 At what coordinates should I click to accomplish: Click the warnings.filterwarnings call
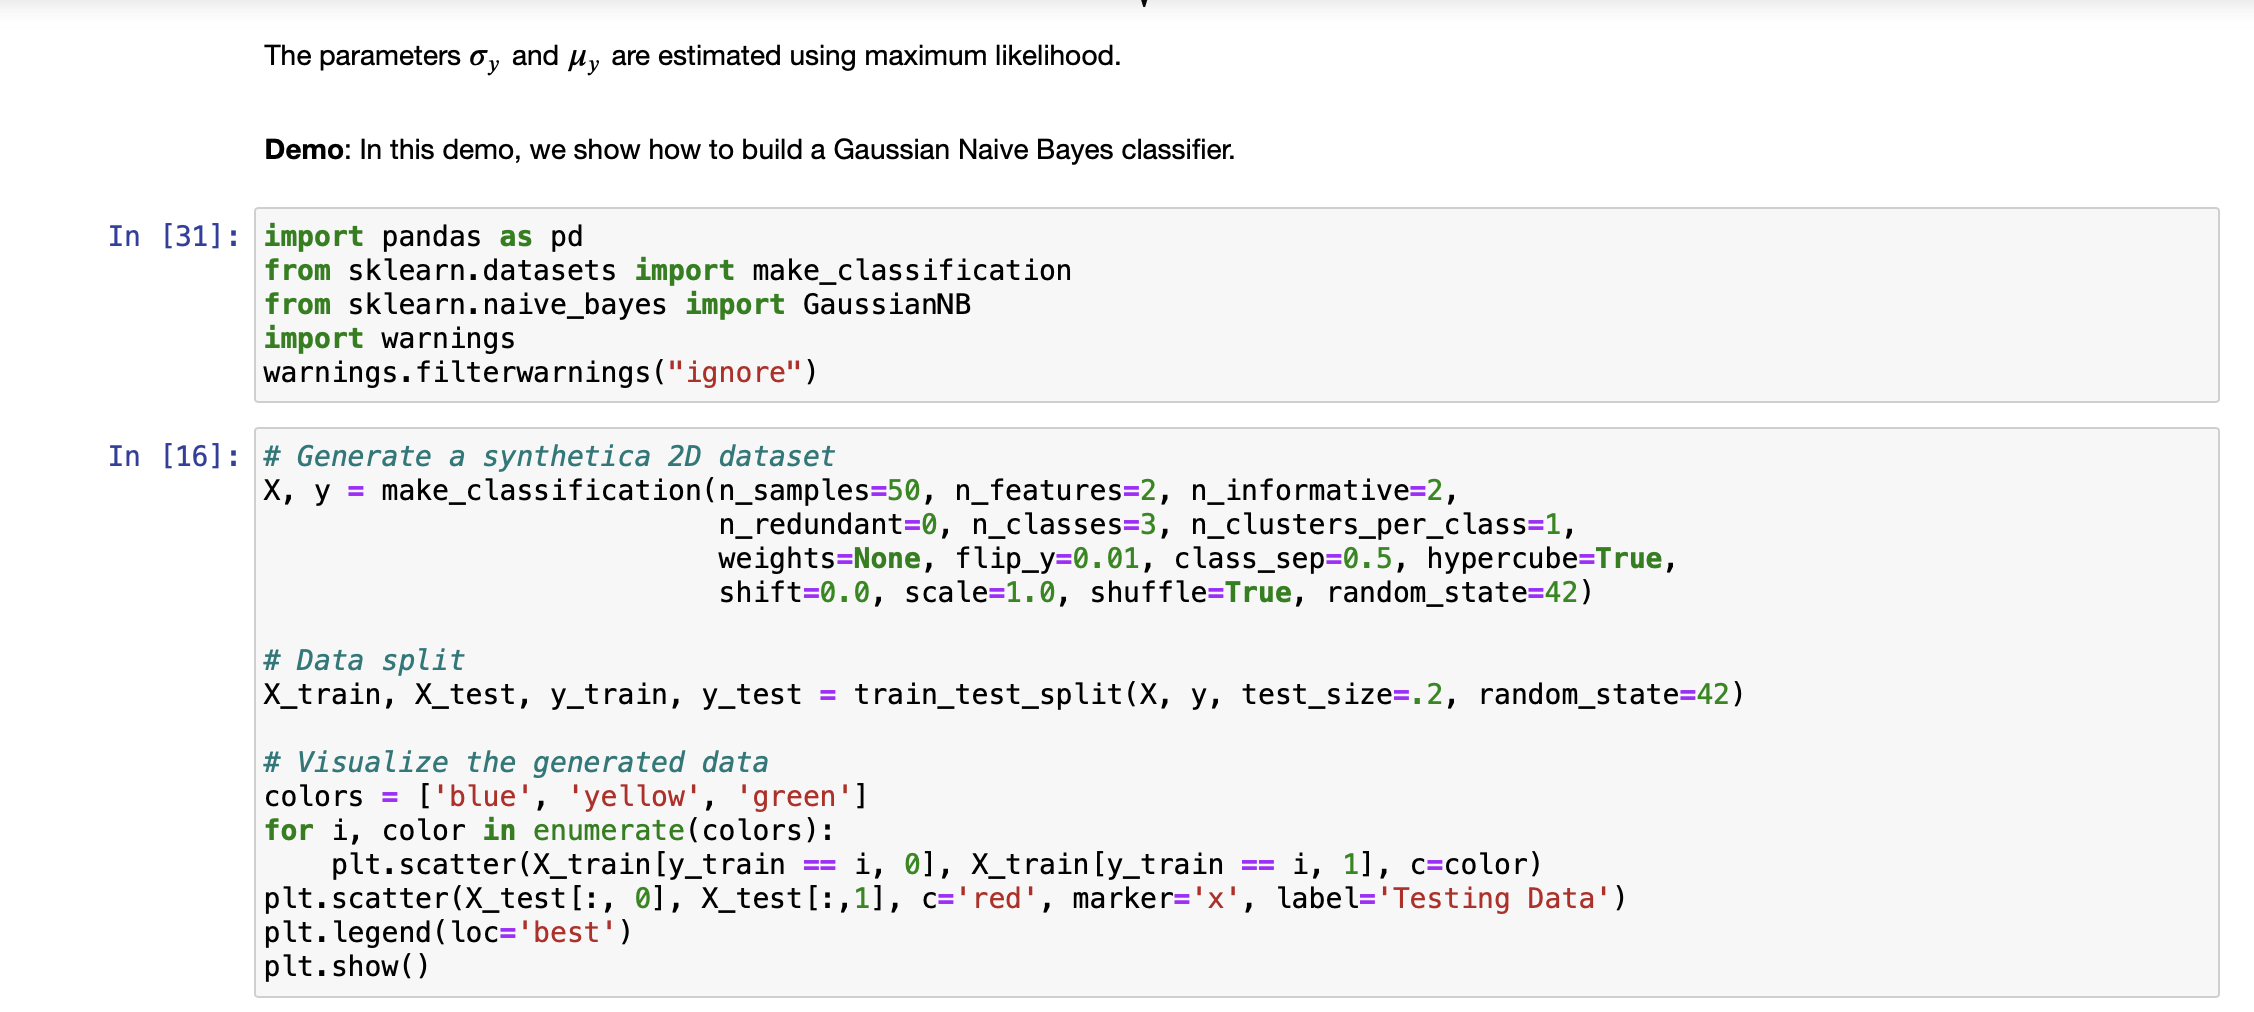click(540, 372)
